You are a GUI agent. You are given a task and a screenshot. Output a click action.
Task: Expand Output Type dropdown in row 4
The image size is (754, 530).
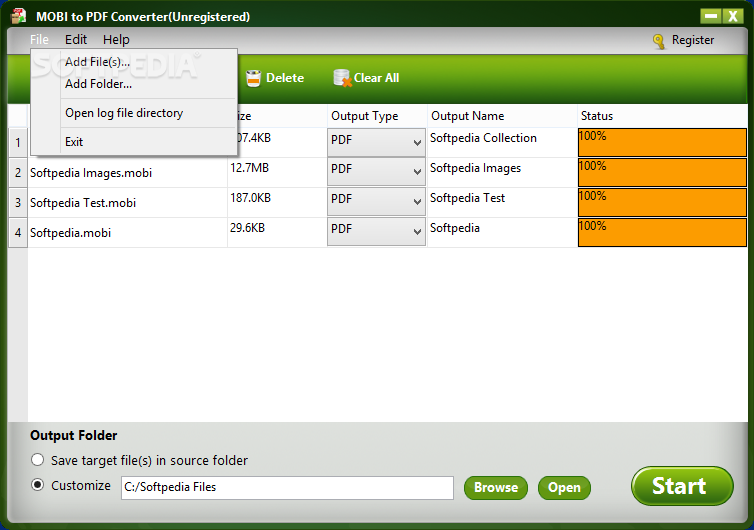coord(376,231)
